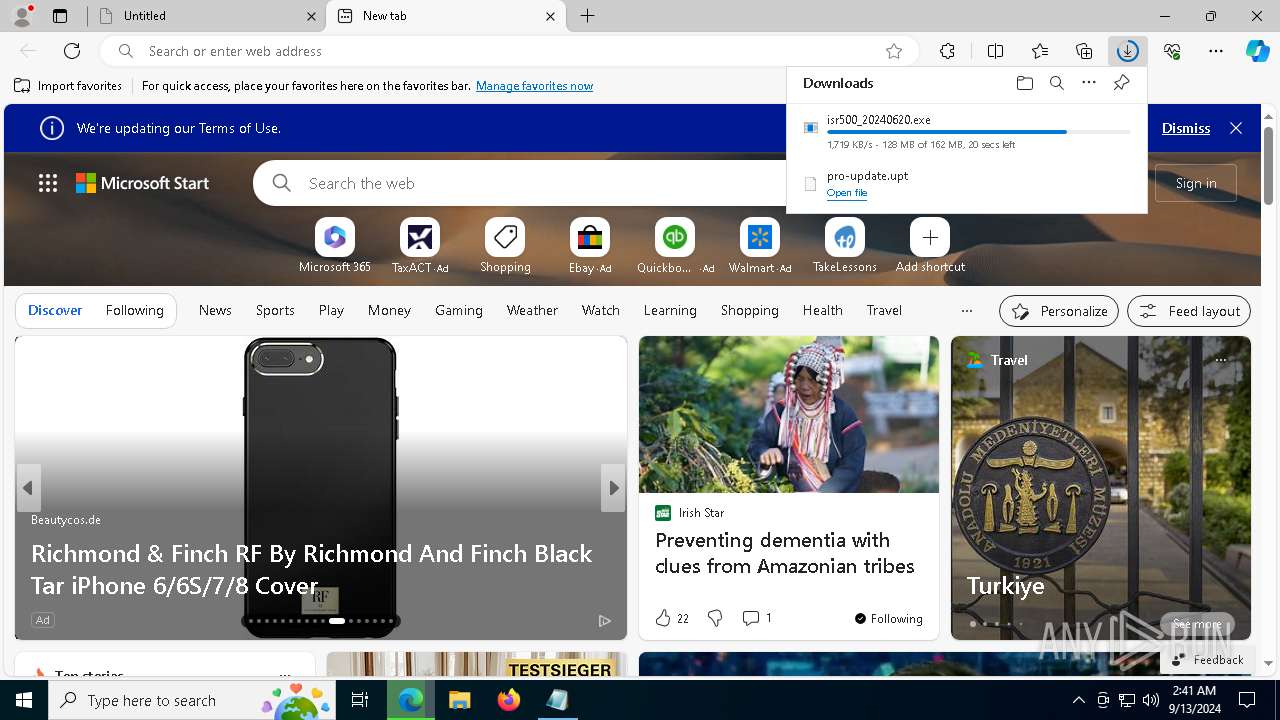Open the Sports category
1280x720 pixels.
pos(275,311)
